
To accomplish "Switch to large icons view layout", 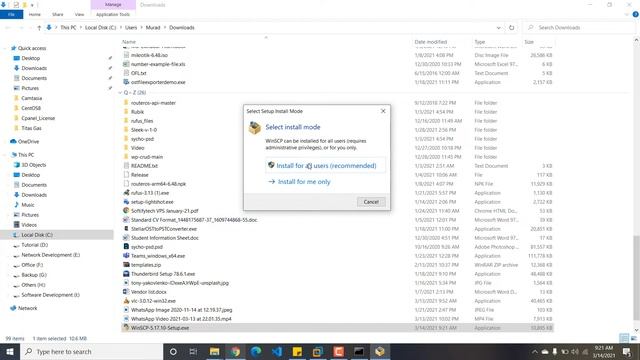I will (x=633, y=338).
